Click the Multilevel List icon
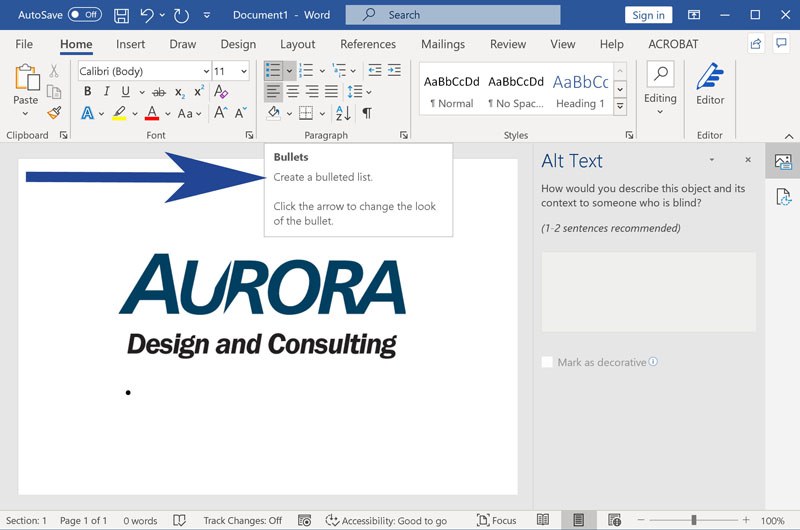The width and height of the screenshot is (800, 530). tap(339, 70)
